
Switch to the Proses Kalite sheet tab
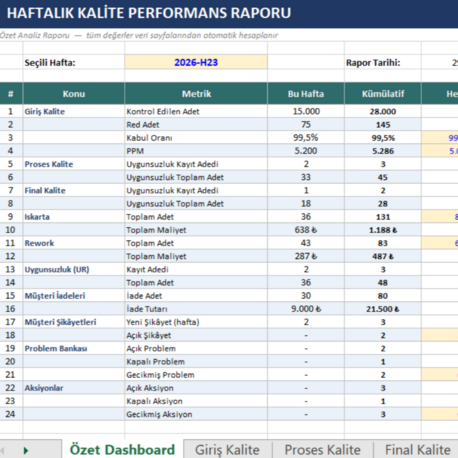point(322,450)
